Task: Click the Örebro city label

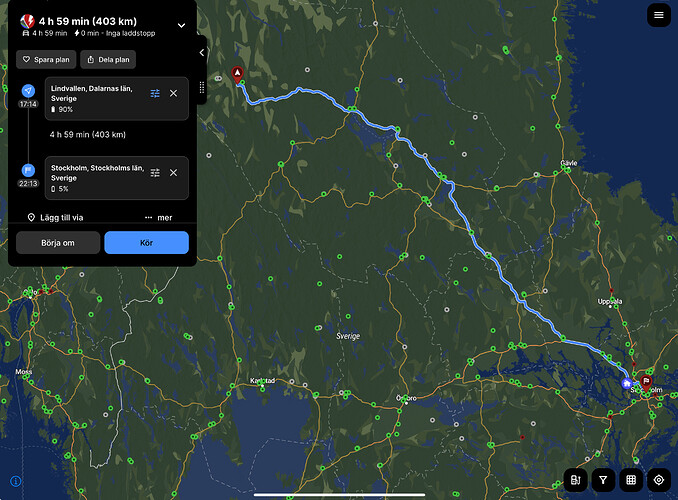Action: 406,398
